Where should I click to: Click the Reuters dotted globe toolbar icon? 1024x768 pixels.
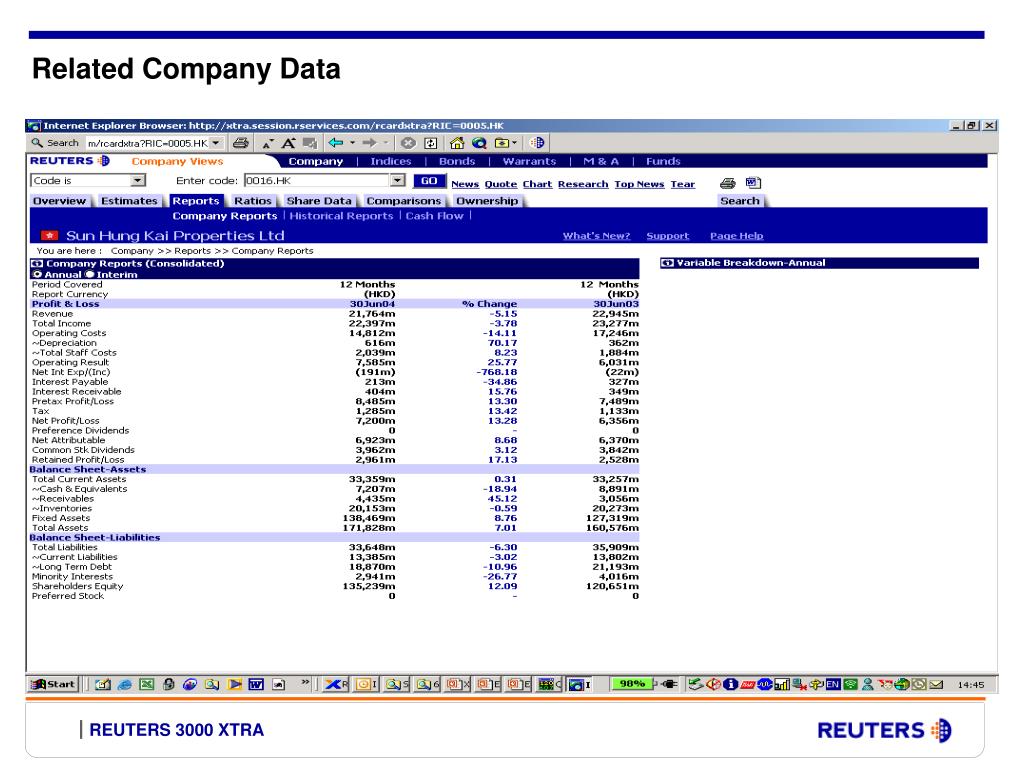pyautogui.click(x=537, y=143)
